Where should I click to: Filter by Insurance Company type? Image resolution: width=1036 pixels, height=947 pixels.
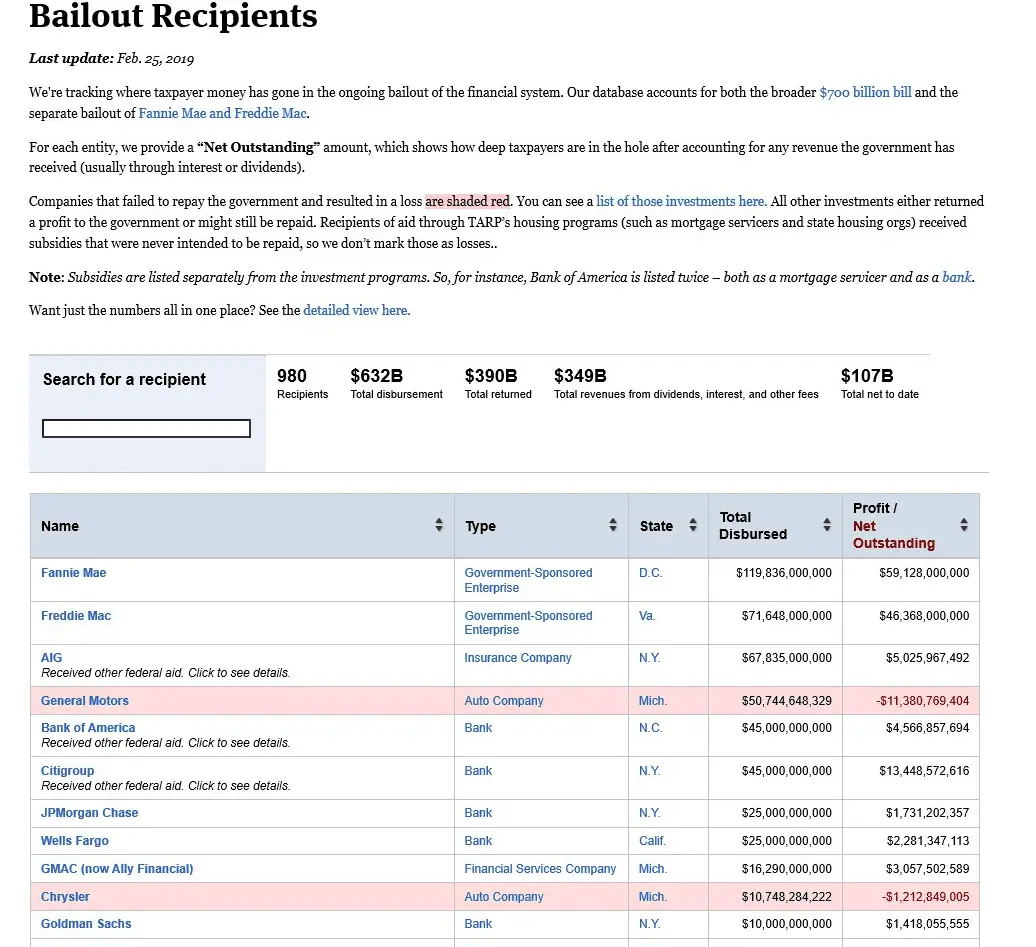tap(517, 658)
